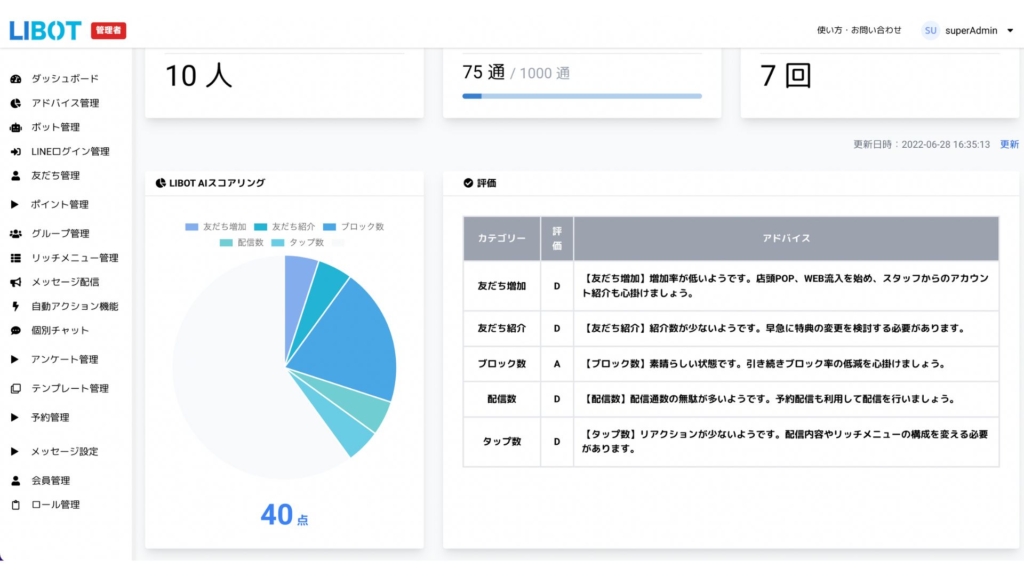The width and height of the screenshot is (1024, 576).
Task: Click the メッセージ配信 megaphone icon
Action: point(15,283)
